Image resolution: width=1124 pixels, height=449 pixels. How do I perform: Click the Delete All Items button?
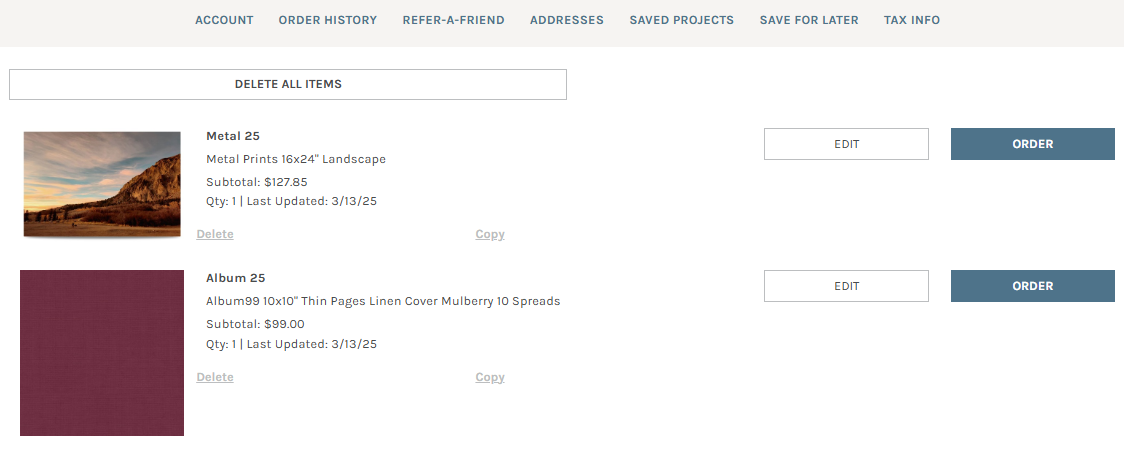click(288, 84)
